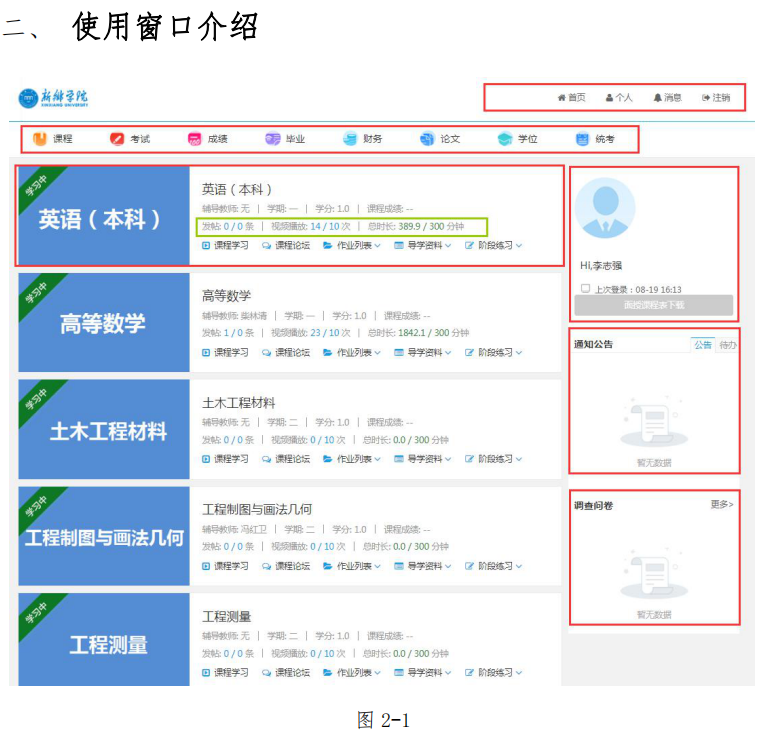Click the 消息 bell icon
The width and height of the screenshot is (759, 736).
point(657,98)
